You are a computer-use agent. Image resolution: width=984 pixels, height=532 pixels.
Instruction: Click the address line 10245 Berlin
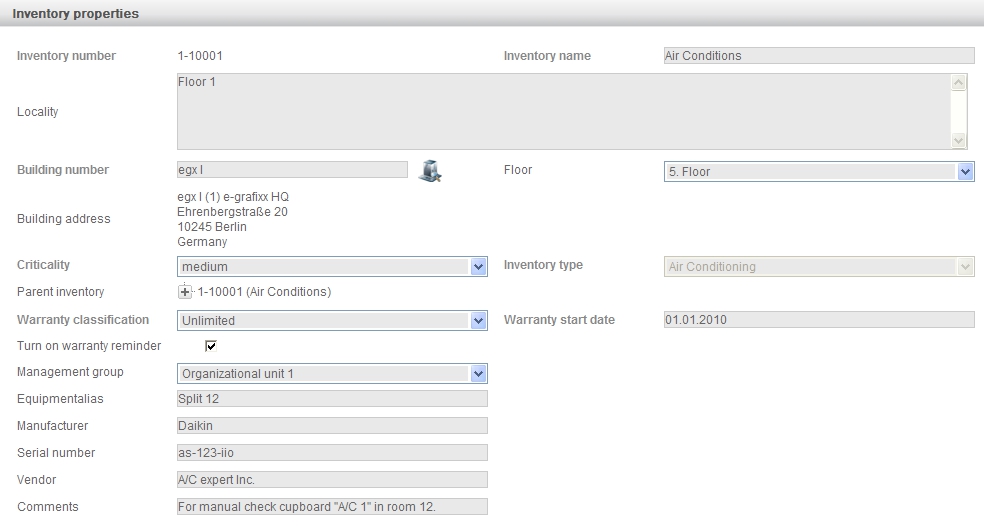(x=211, y=226)
